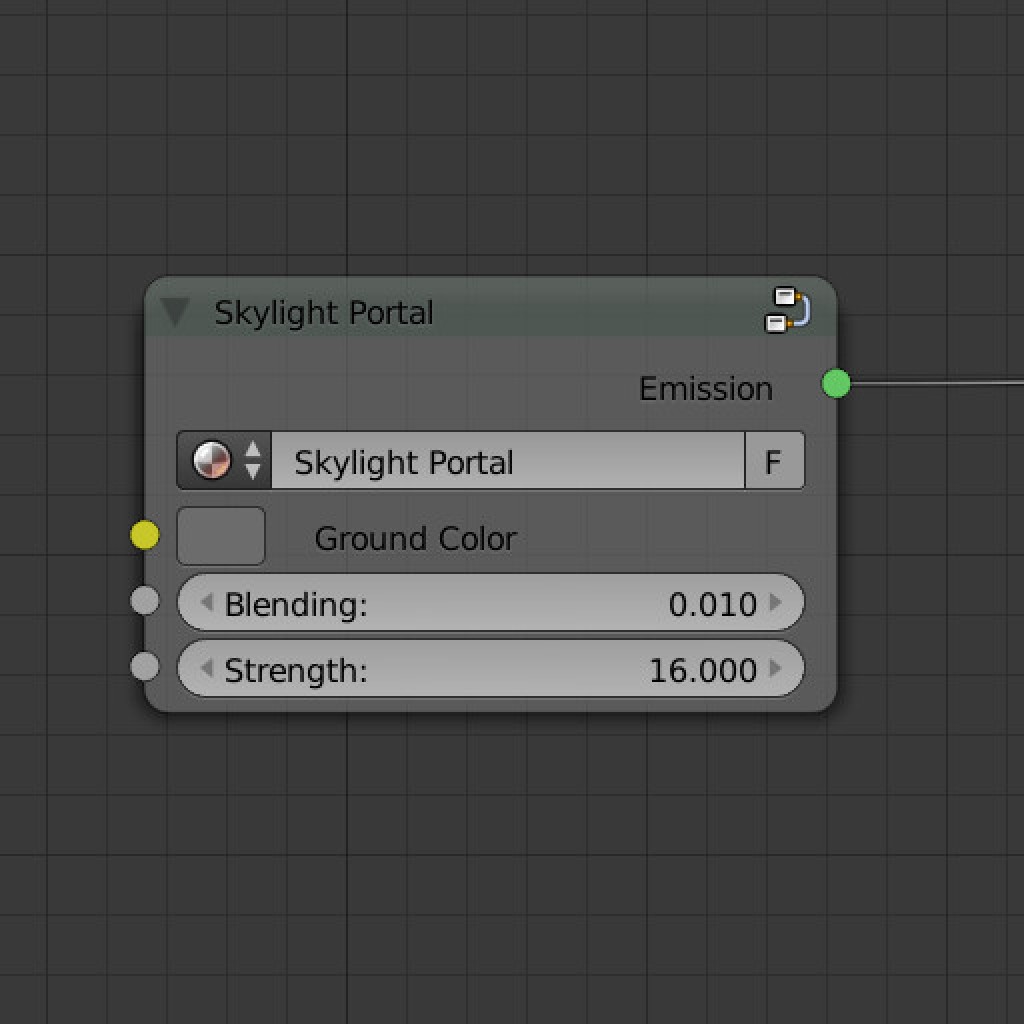Click the yellow Ground Color input socket
The height and width of the screenshot is (1024, 1024).
pyautogui.click(x=144, y=535)
